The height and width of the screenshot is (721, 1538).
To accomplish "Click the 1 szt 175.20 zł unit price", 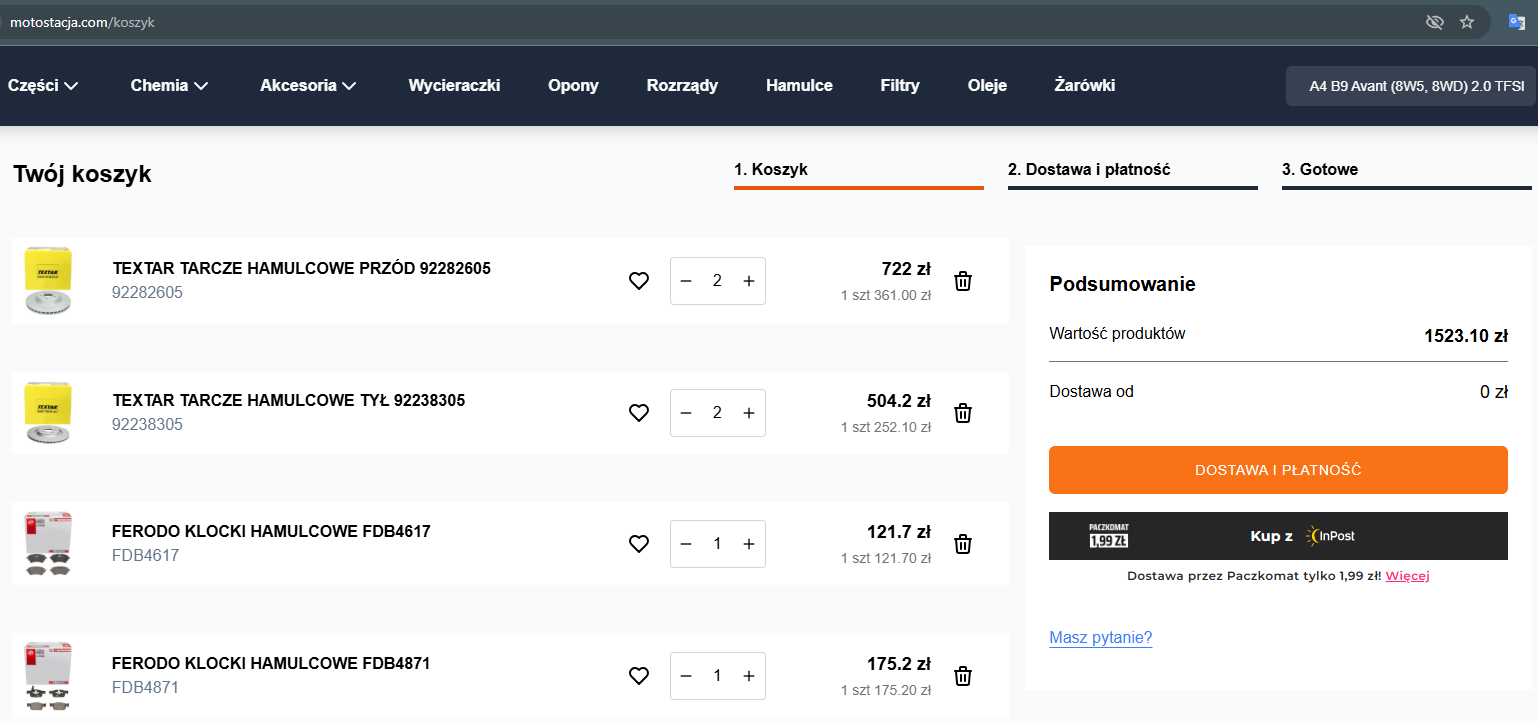I will click(x=886, y=690).
